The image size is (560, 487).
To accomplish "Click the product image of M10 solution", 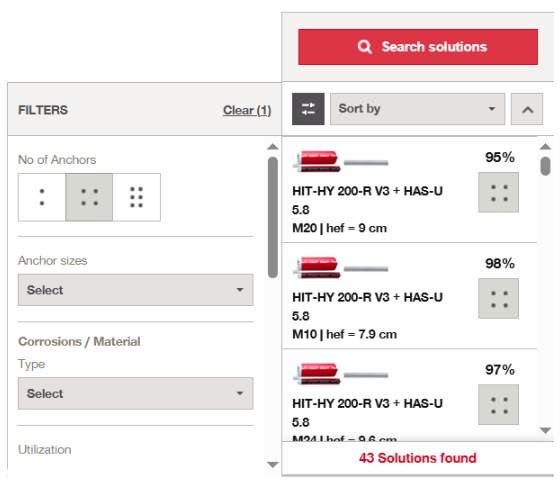I will click(340, 268).
